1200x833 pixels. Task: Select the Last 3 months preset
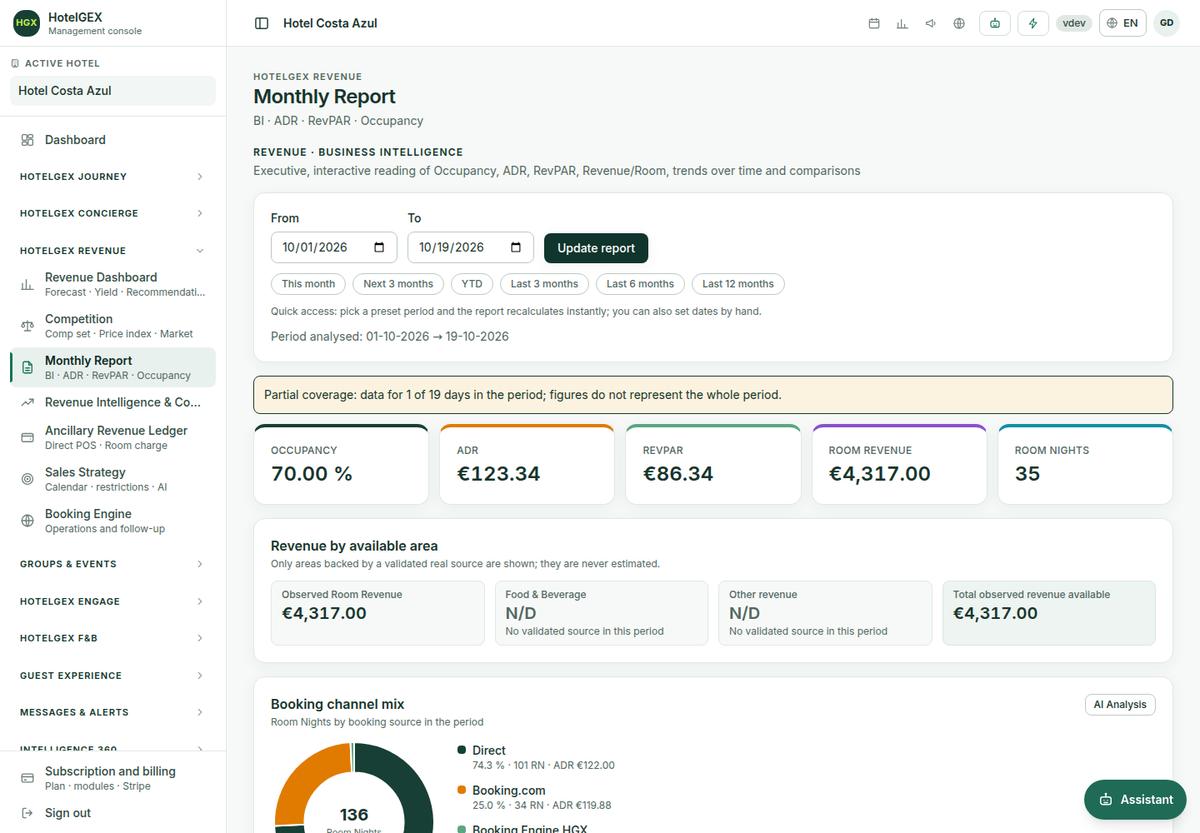[x=544, y=284]
